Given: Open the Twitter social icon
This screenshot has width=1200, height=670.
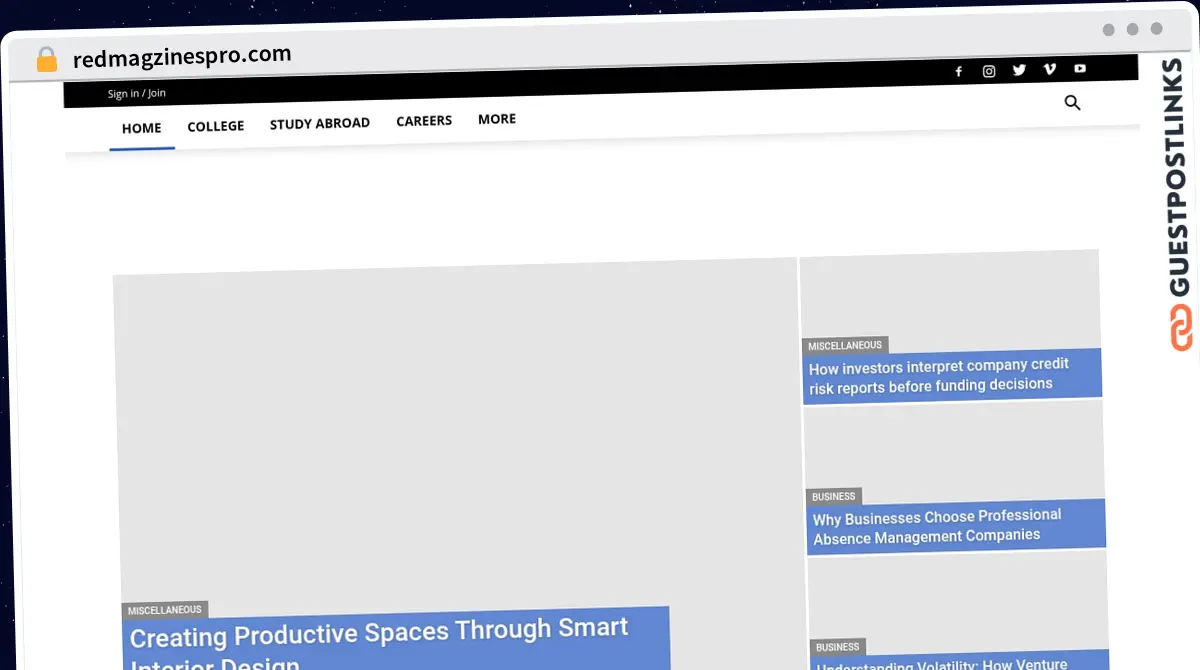Looking at the screenshot, I should [1019, 70].
